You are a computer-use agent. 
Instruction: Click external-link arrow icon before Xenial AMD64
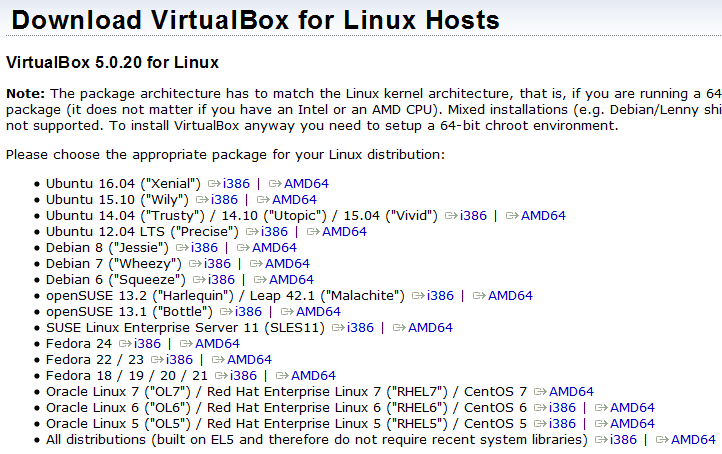(x=275, y=184)
